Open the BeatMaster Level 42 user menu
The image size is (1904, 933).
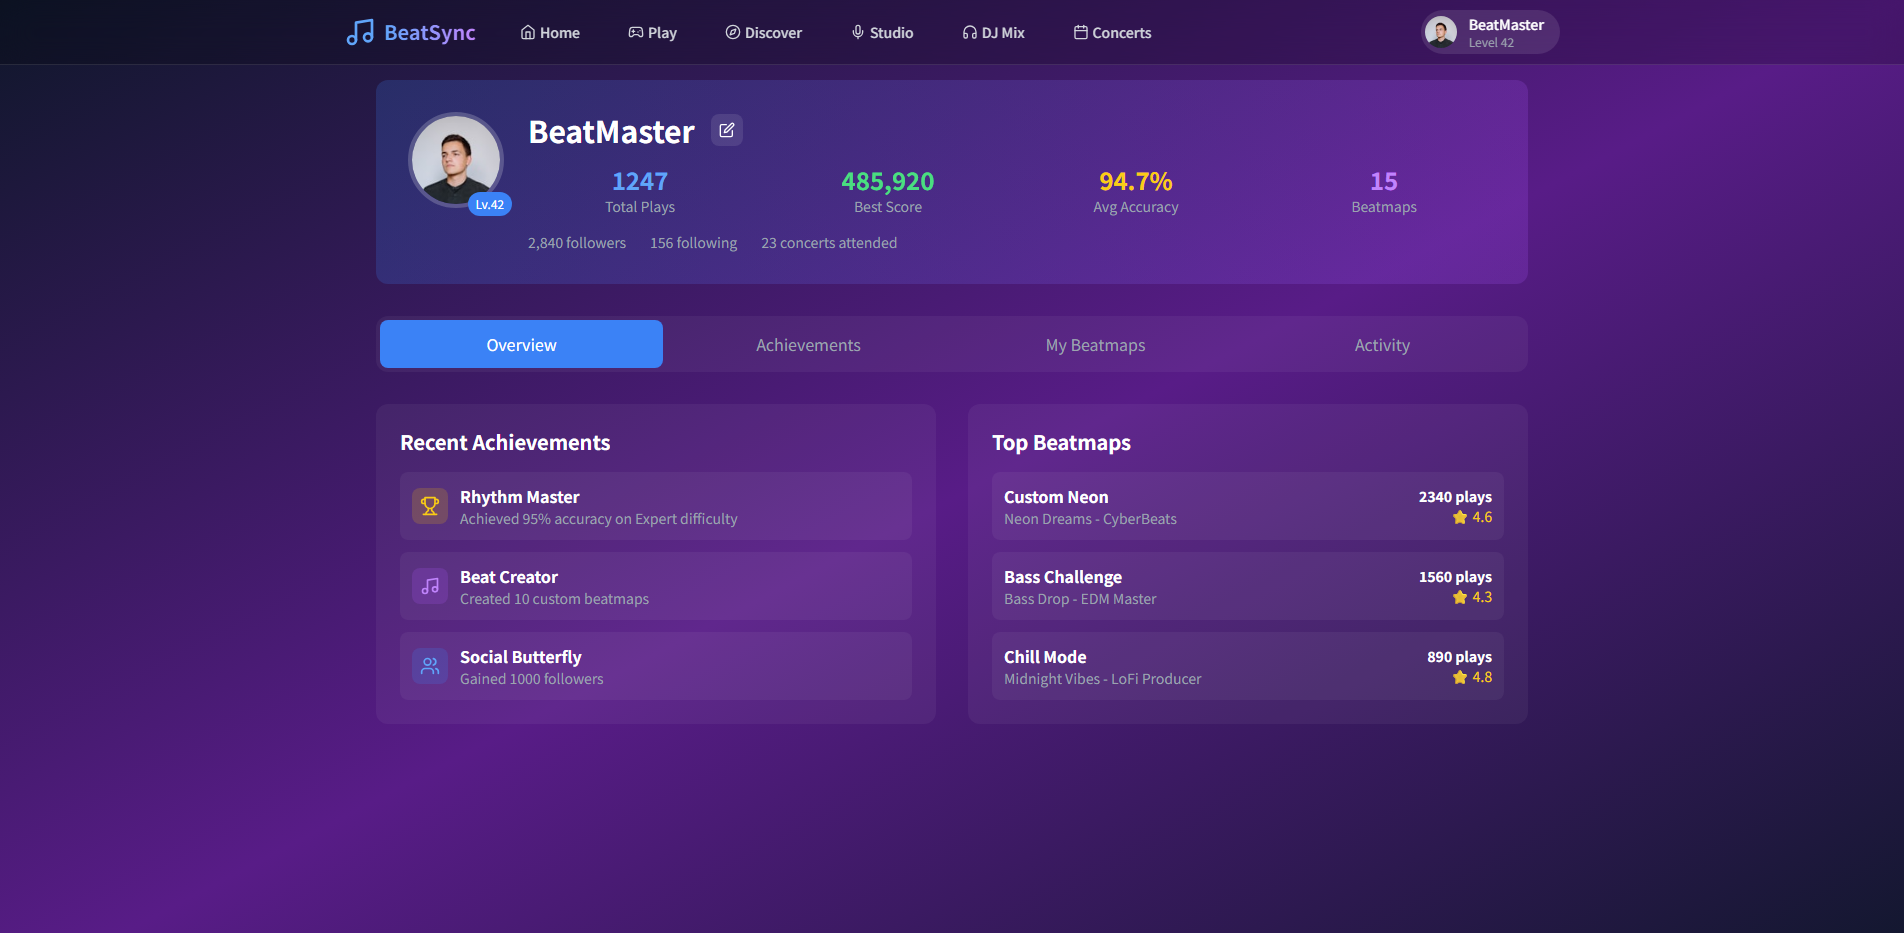click(x=1490, y=32)
